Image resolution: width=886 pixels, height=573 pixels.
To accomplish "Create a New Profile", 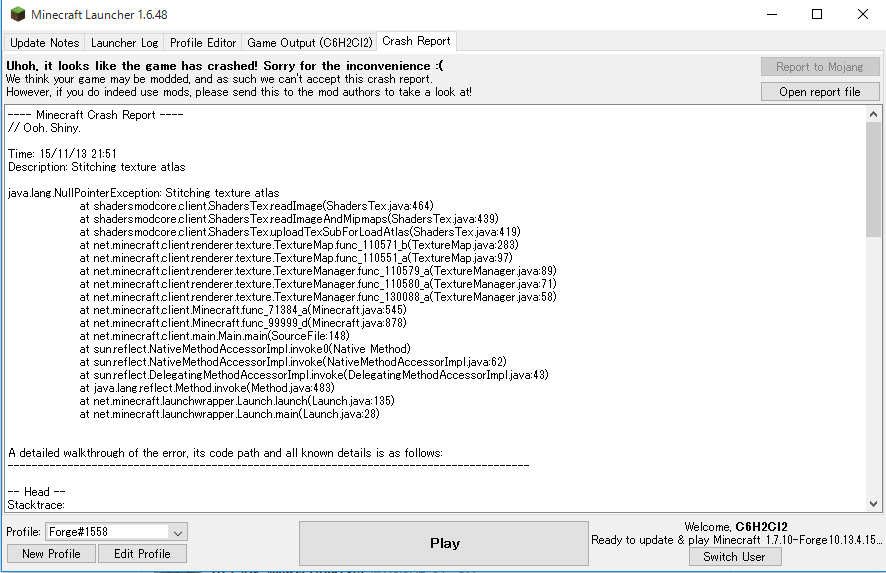I will click(x=51, y=554).
